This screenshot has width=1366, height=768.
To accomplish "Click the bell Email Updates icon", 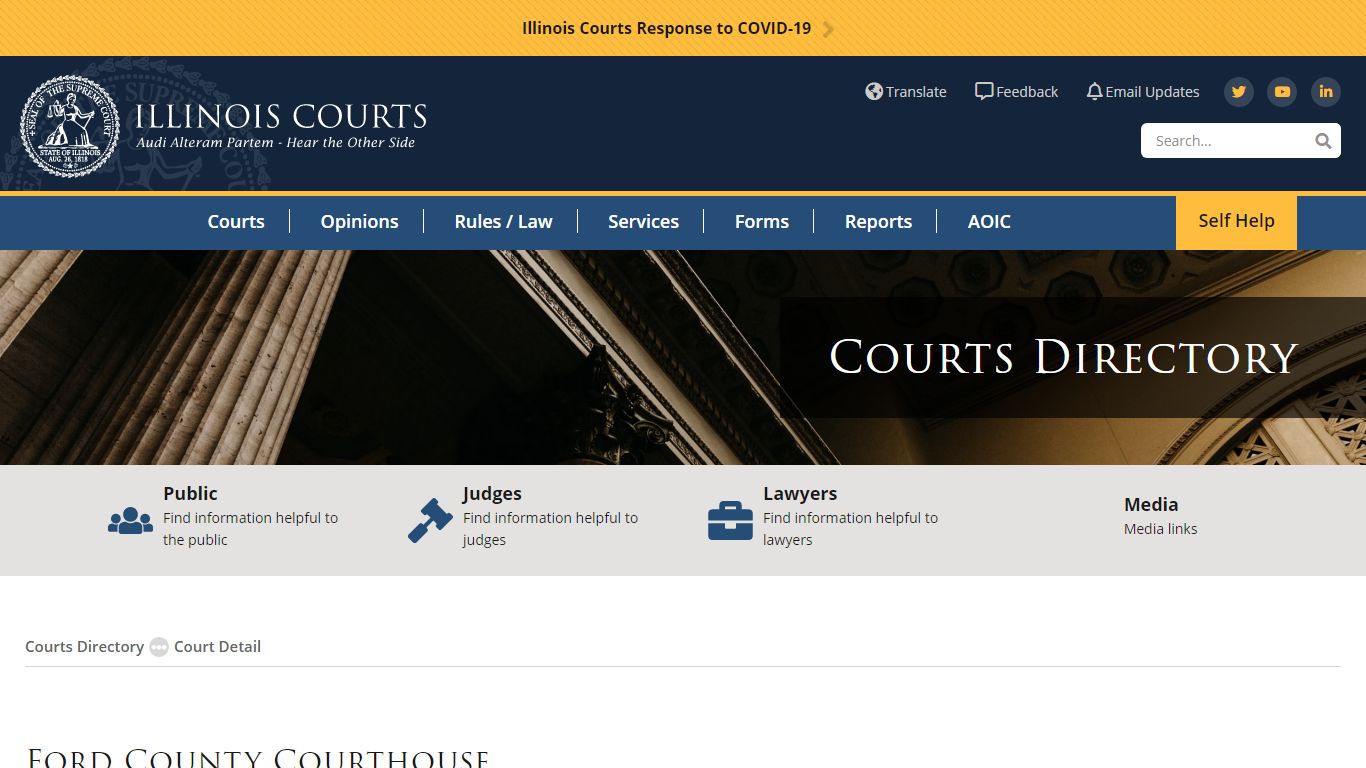I will point(1094,91).
